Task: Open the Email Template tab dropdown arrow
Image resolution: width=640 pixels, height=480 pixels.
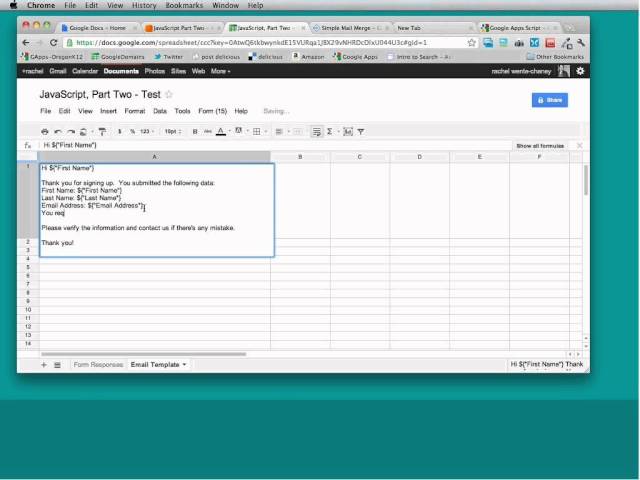Action: [x=184, y=364]
